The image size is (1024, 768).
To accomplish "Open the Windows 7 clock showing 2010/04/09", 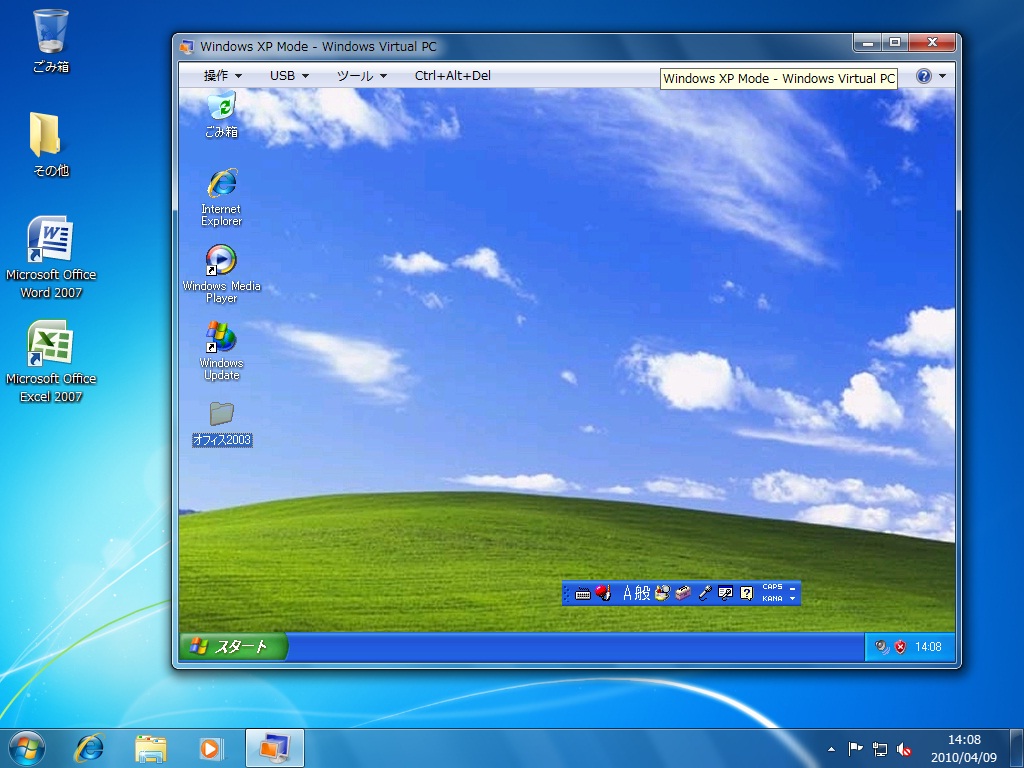I will point(964,748).
